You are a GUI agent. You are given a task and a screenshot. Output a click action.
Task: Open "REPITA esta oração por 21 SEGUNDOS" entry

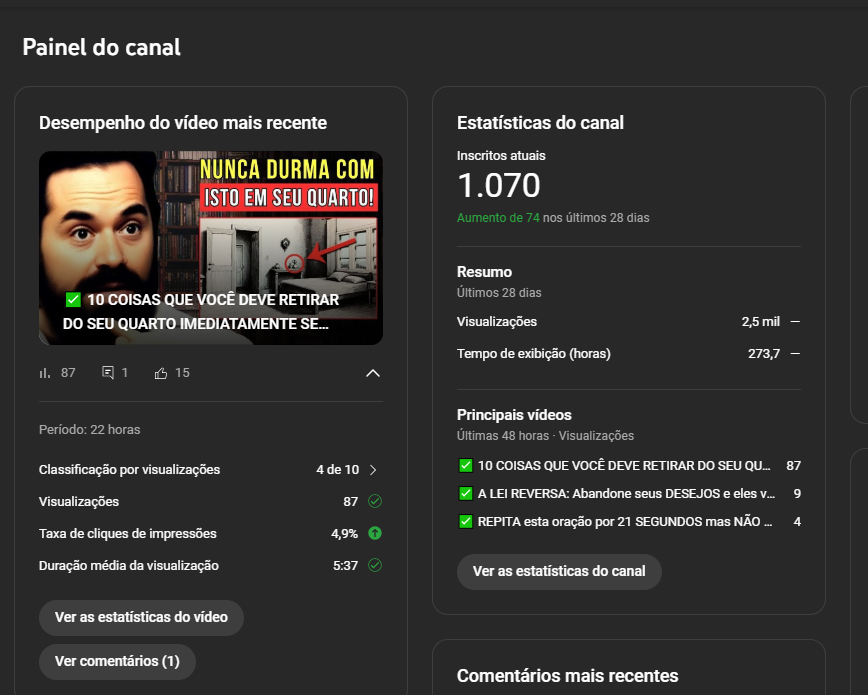tap(629, 522)
